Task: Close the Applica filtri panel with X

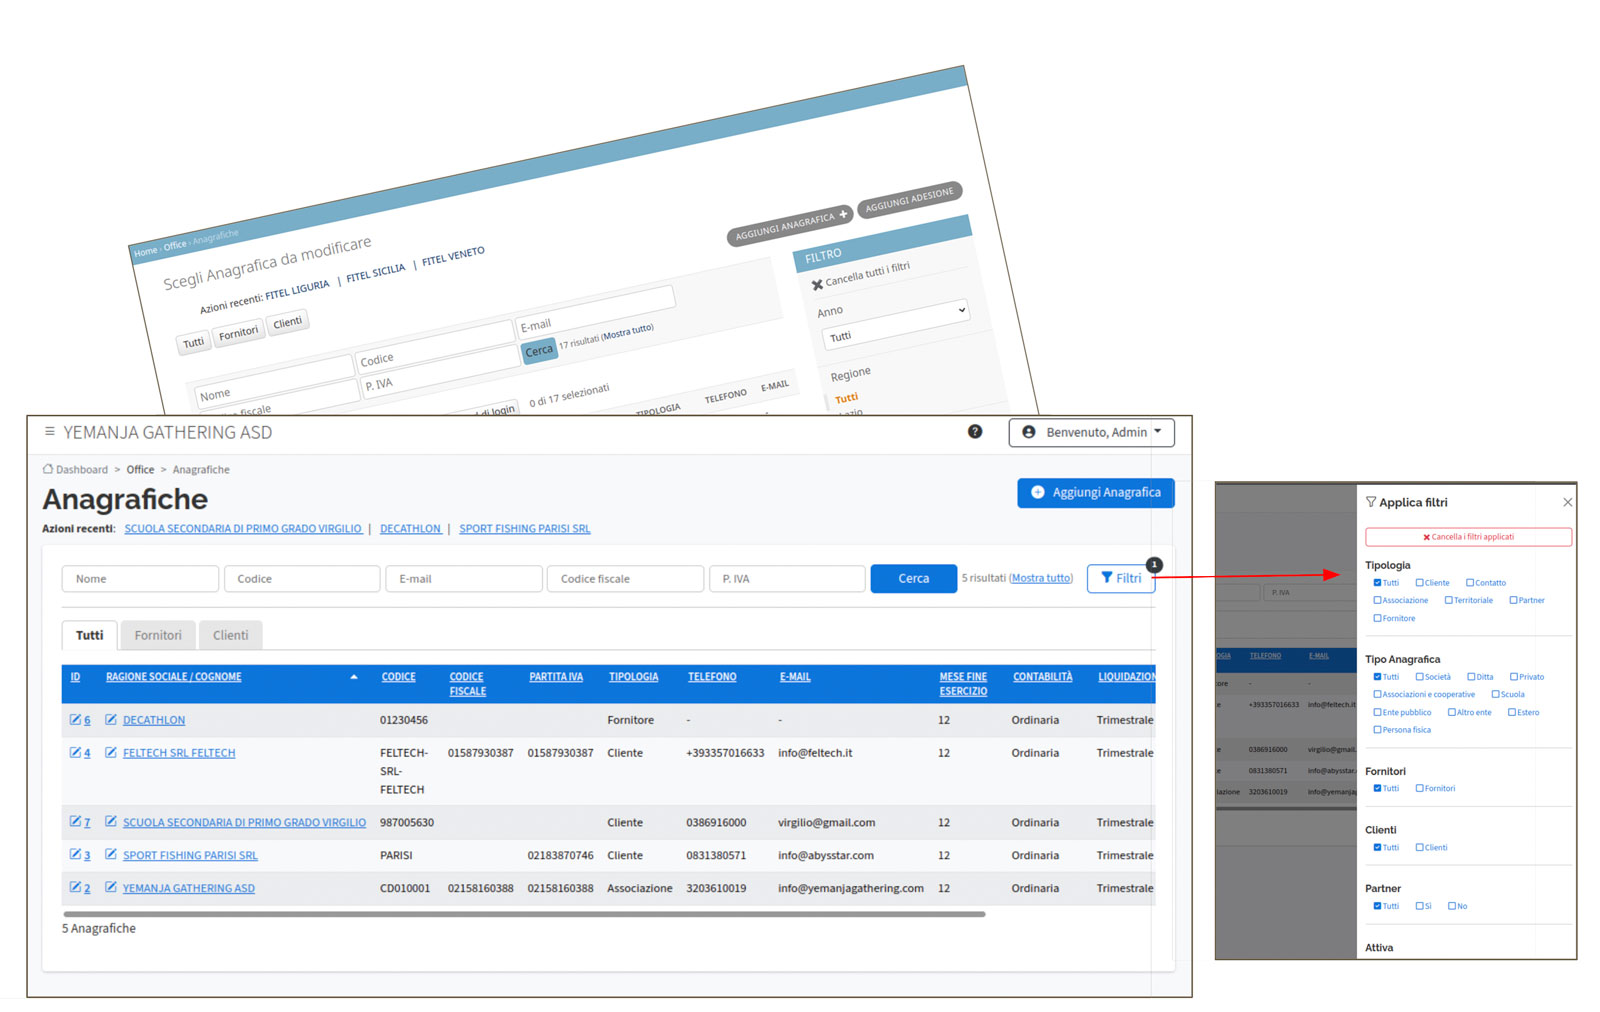Action: tap(1567, 502)
